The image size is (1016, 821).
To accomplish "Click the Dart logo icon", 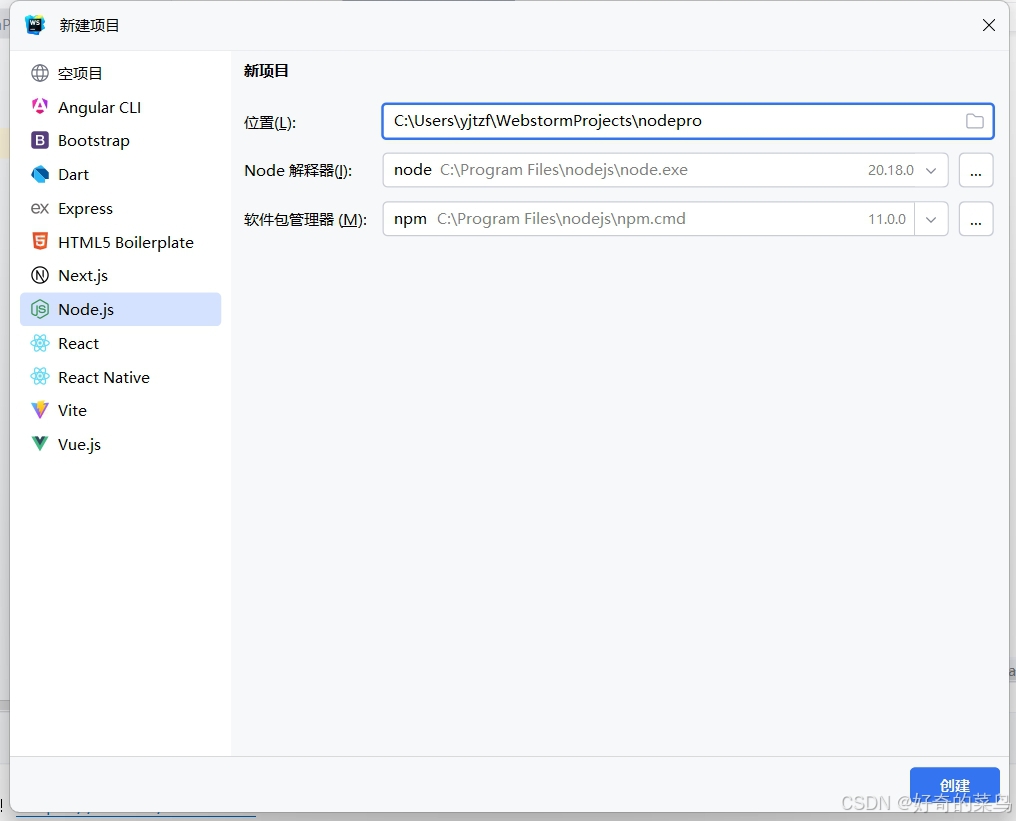I will coord(40,174).
